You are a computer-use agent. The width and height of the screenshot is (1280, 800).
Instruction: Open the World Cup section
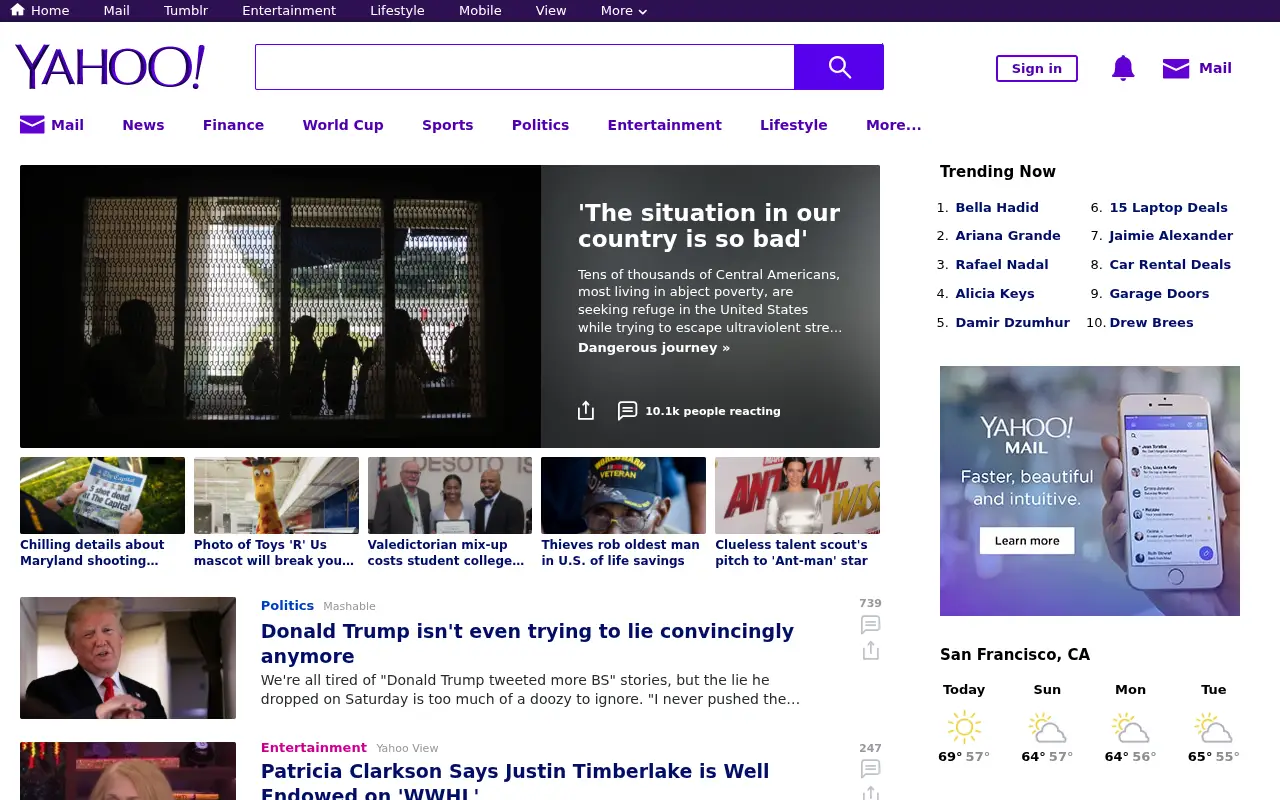point(343,125)
